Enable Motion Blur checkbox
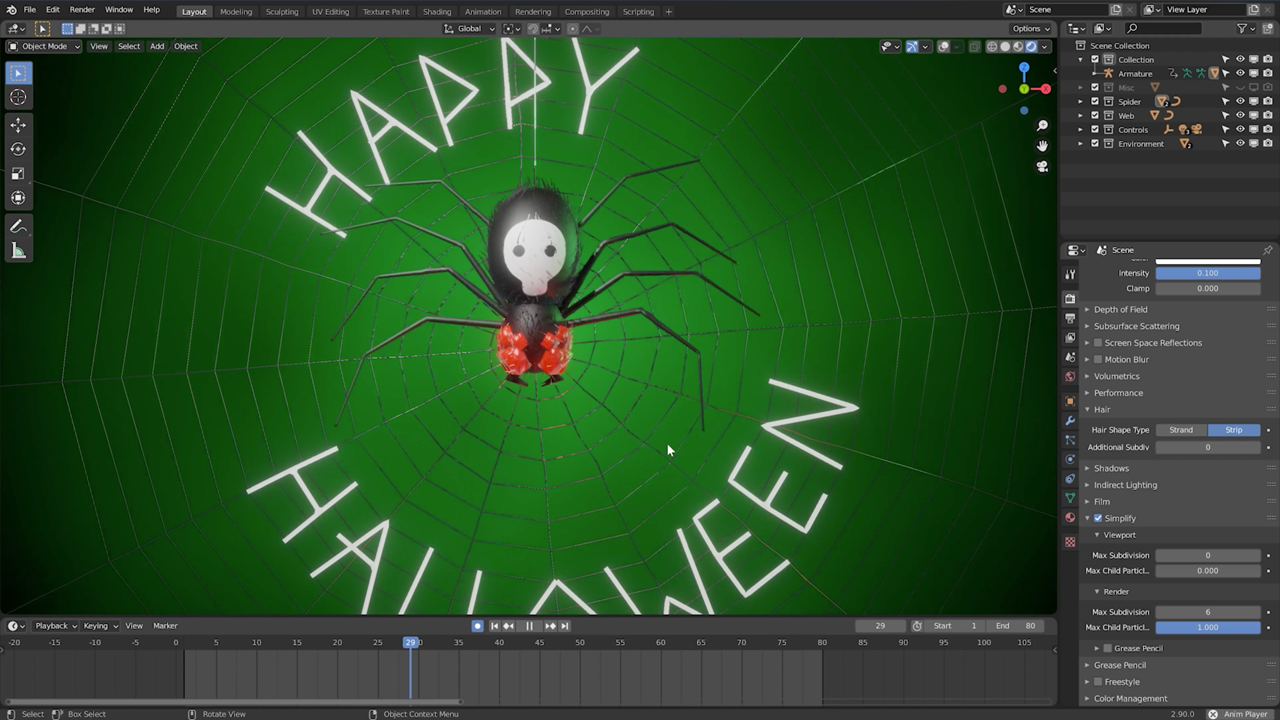This screenshot has height=720, width=1280. [1098, 360]
